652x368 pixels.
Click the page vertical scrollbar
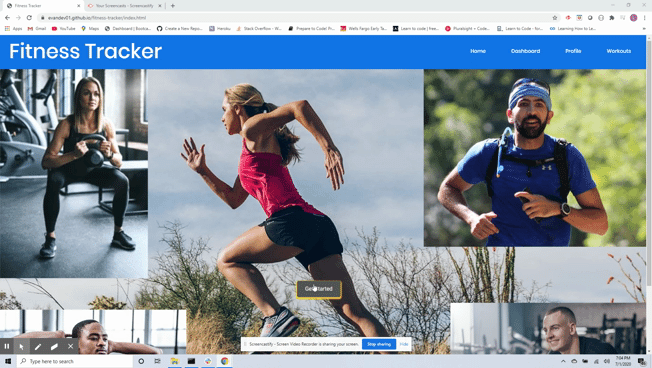coord(649,162)
